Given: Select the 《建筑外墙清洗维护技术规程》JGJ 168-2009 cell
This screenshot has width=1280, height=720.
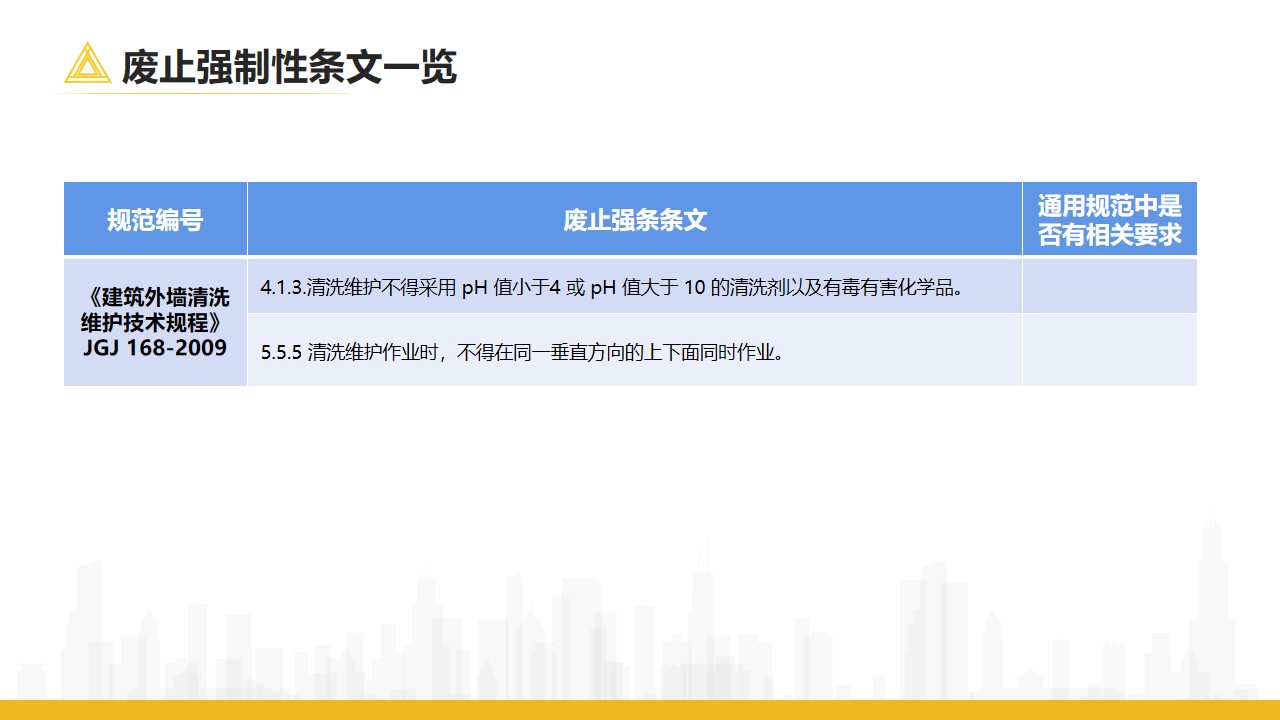Looking at the screenshot, I should point(155,322).
